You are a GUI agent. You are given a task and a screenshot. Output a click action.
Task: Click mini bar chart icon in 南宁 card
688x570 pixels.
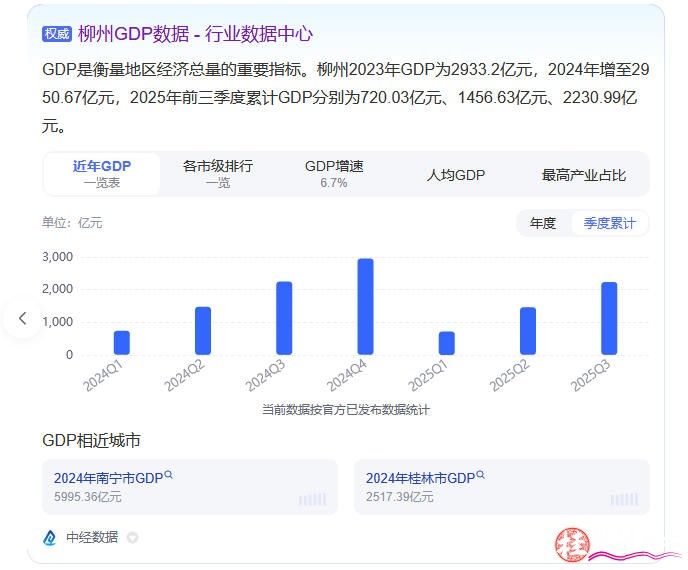(312, 498)
